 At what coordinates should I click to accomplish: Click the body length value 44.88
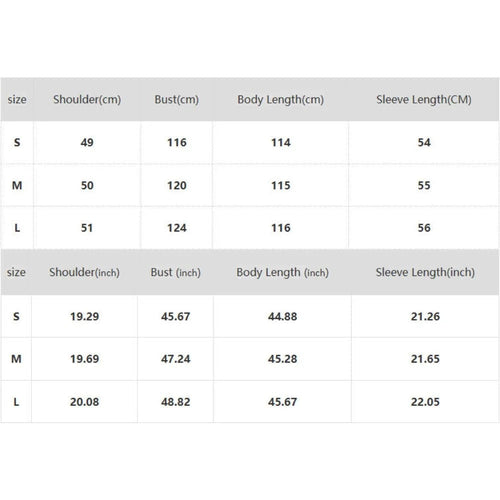click(283, 316)
